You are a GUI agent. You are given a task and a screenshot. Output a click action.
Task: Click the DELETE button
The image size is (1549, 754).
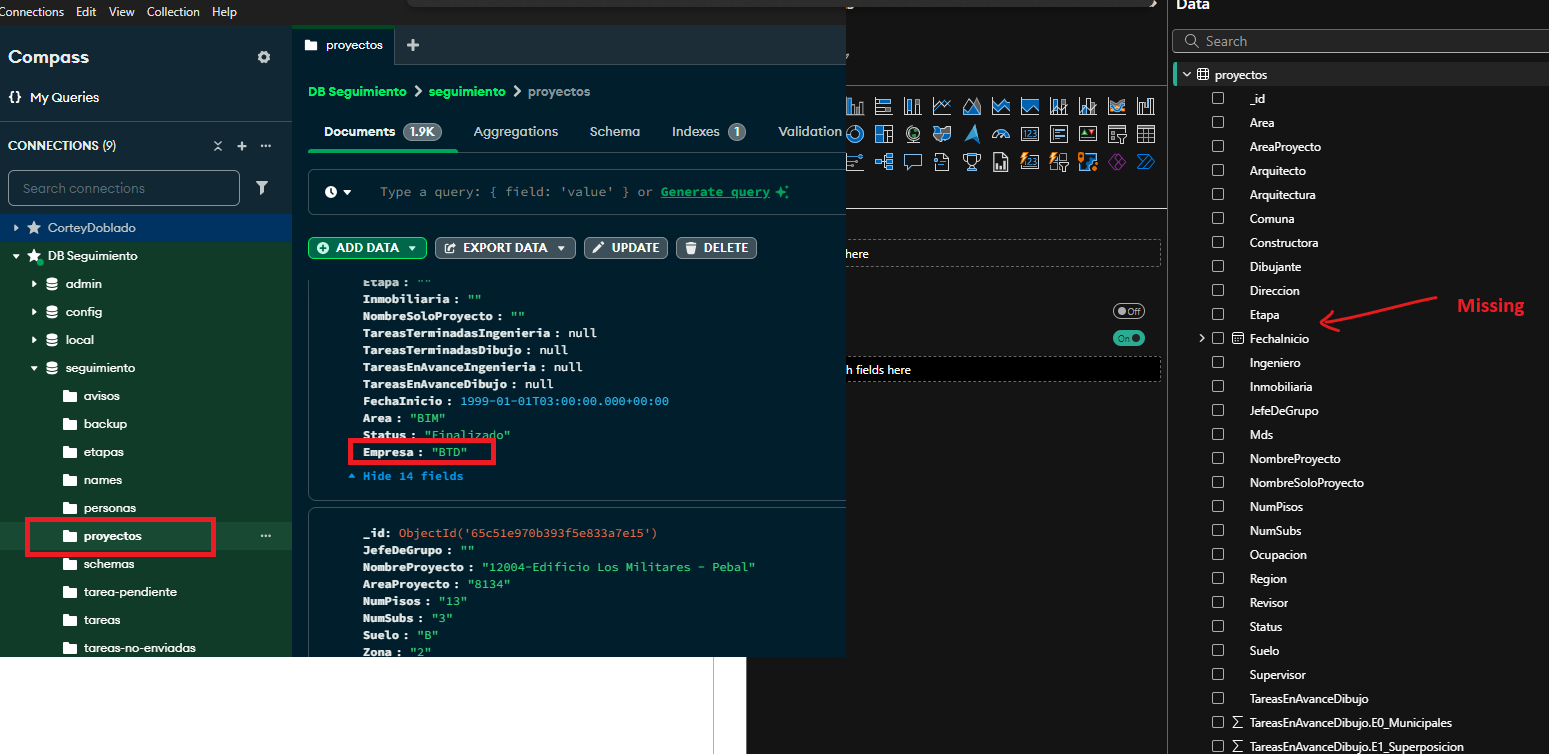[716, 248]
